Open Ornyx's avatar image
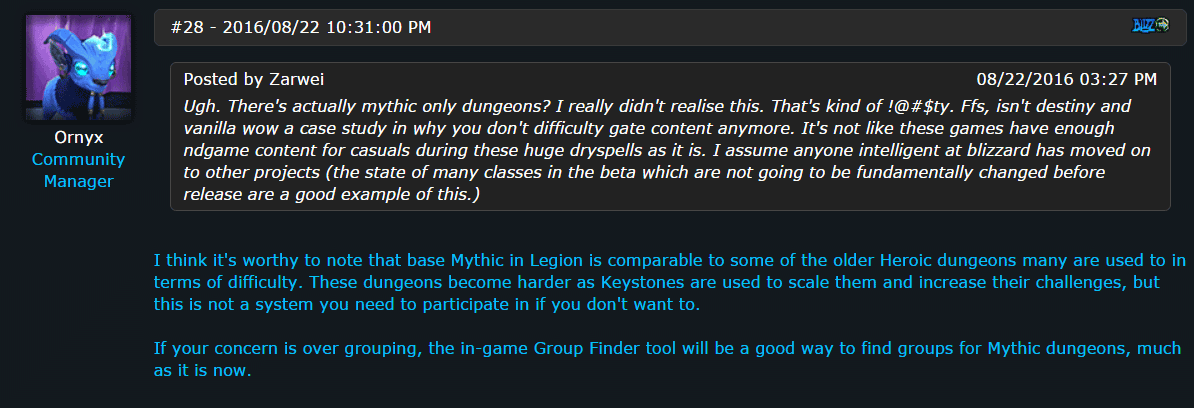This screenshot has height=408, width=1194. [76, 67]
